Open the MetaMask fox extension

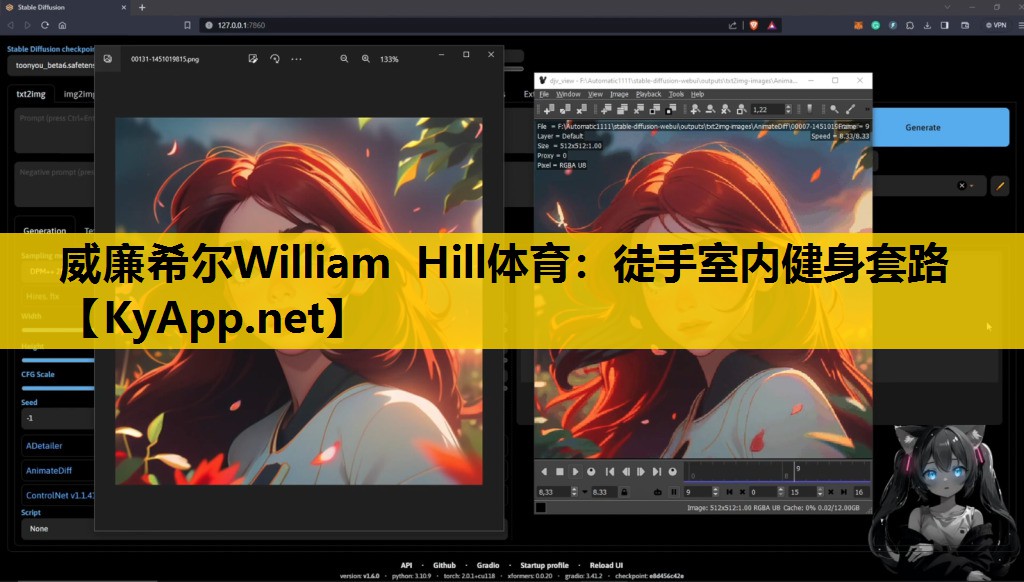tap(858, 25)
